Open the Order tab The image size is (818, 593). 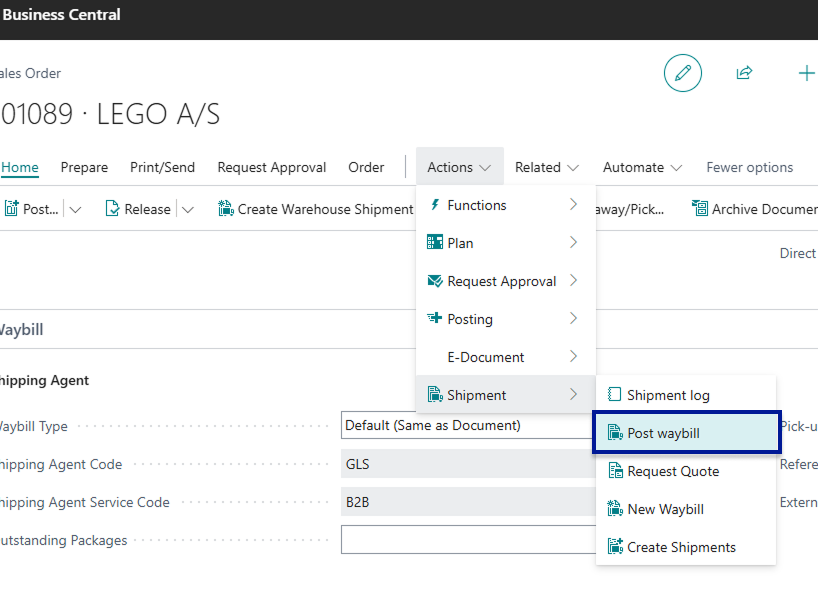tap(366, 167)
